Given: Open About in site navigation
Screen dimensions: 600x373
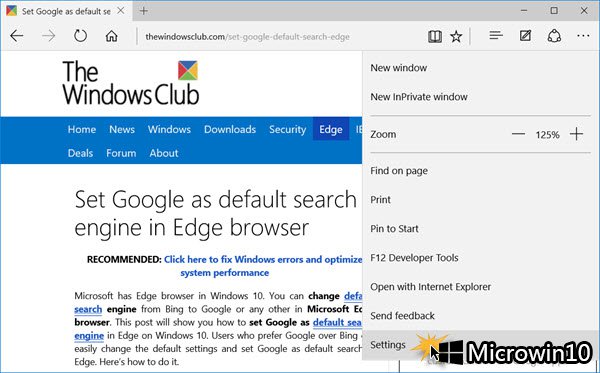Looking at the screenshot, I should pyautogui.click(x=164, y=153).
